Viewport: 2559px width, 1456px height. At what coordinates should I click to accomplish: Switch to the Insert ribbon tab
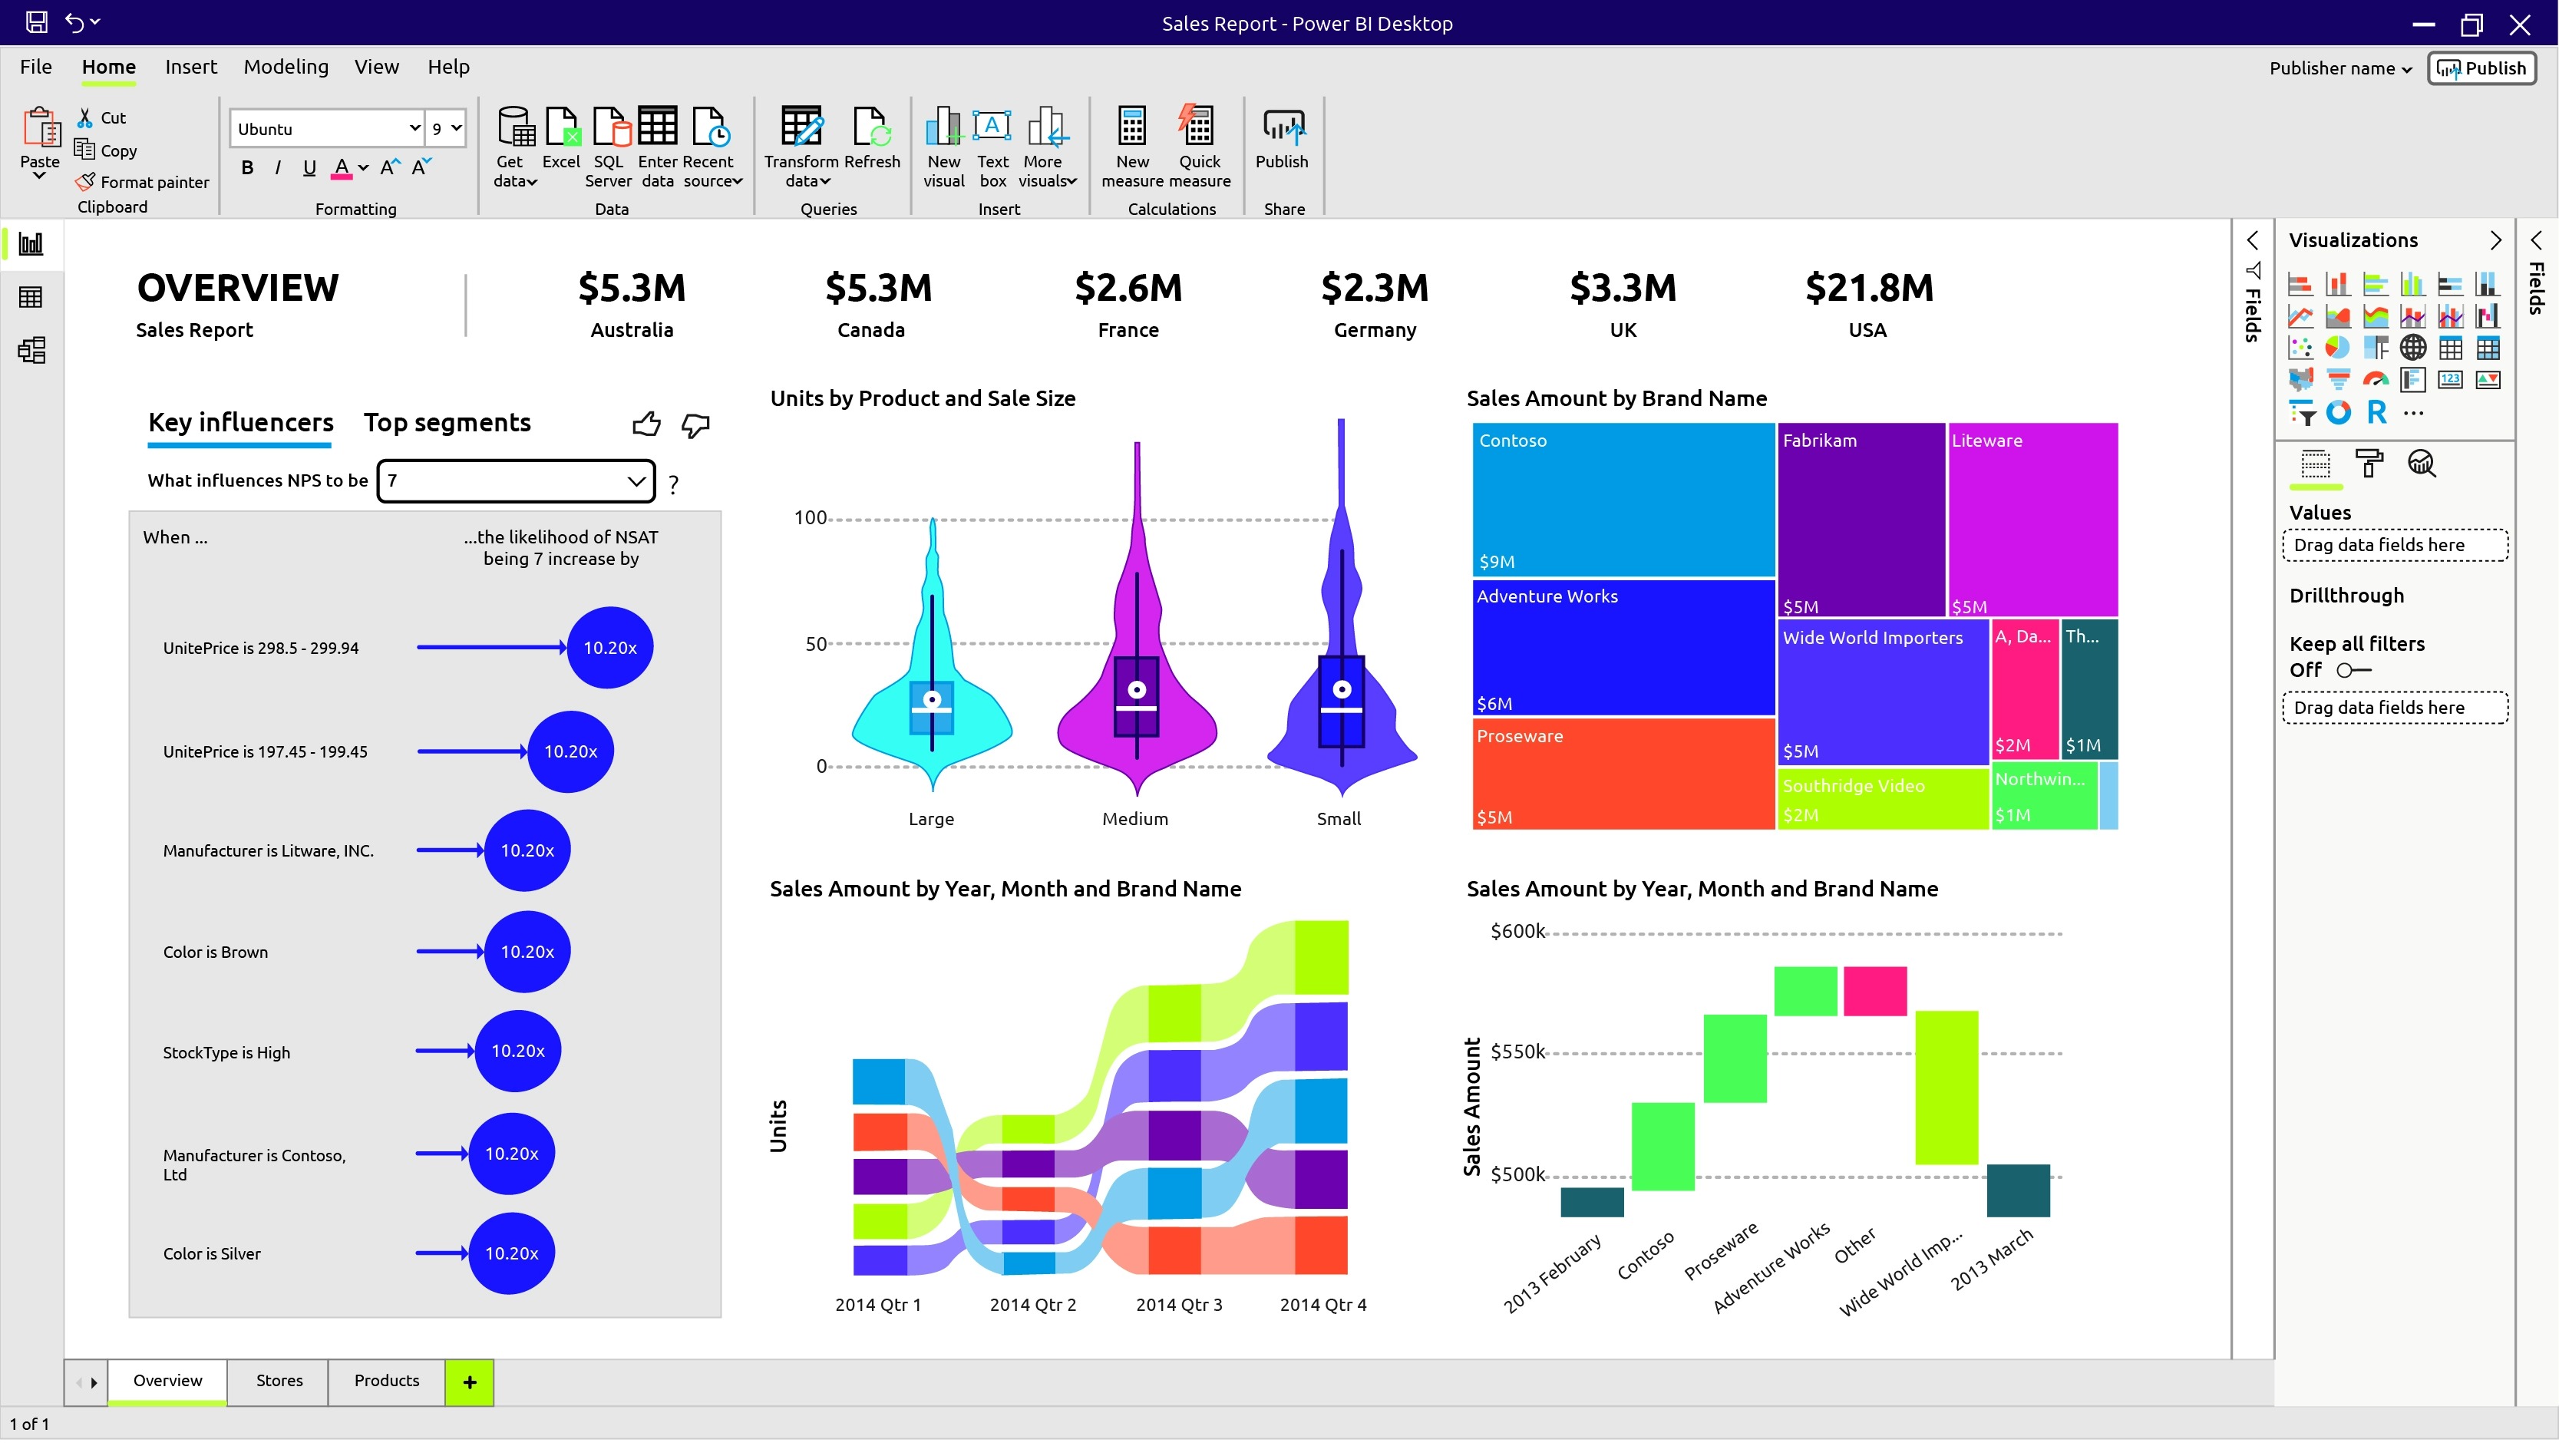point(191,66)
